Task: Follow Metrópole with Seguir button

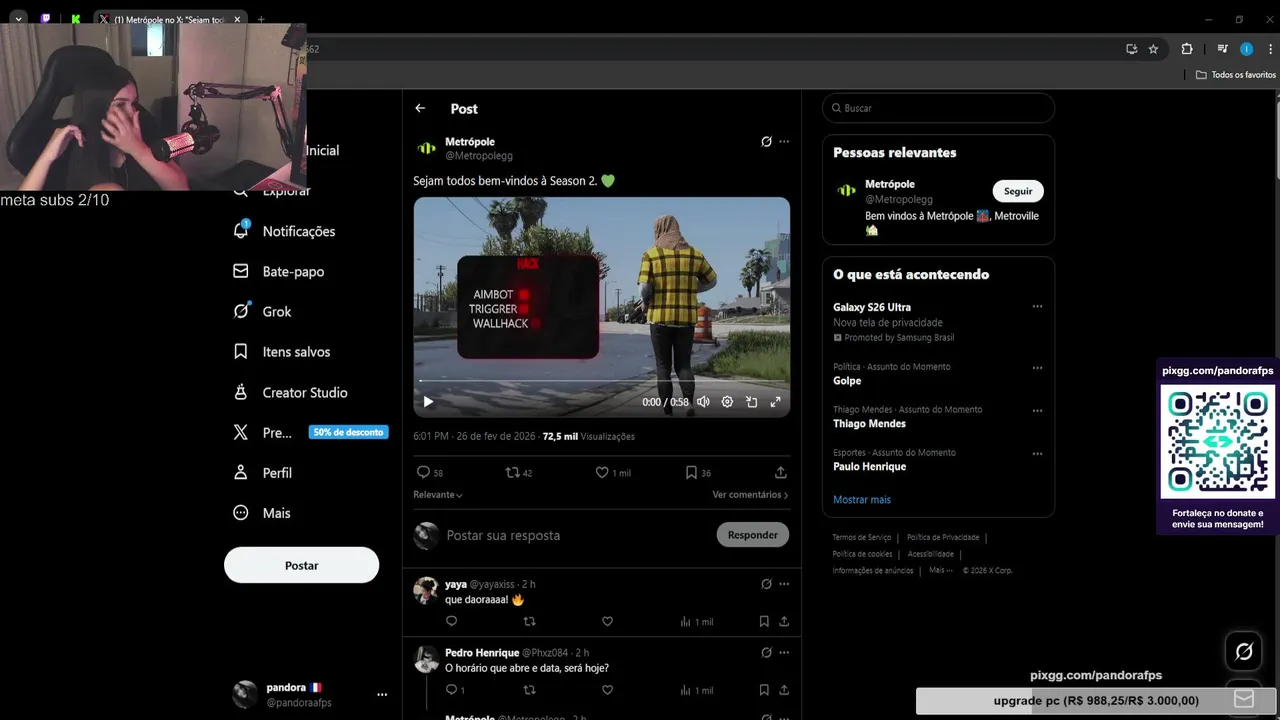Action: click(x=1018, y=191)
